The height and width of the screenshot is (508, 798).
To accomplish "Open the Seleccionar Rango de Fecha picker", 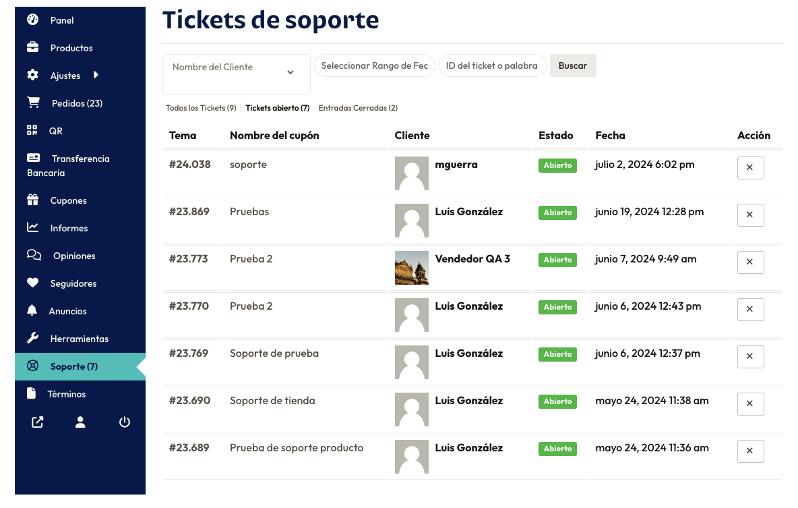I will coord(374,66).
